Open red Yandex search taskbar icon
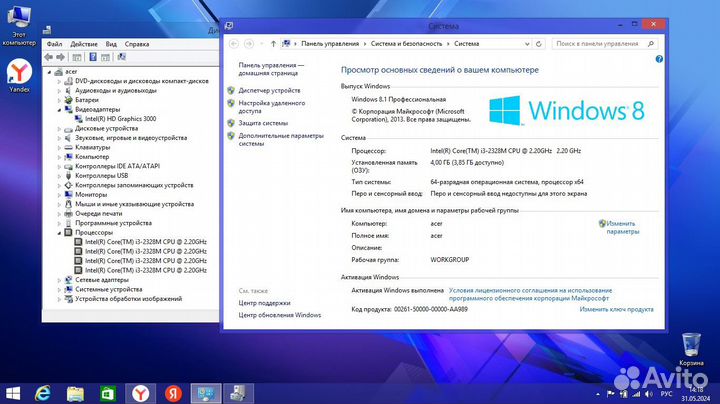The height and width of the screenshot is (404, 720). (173, 393)
